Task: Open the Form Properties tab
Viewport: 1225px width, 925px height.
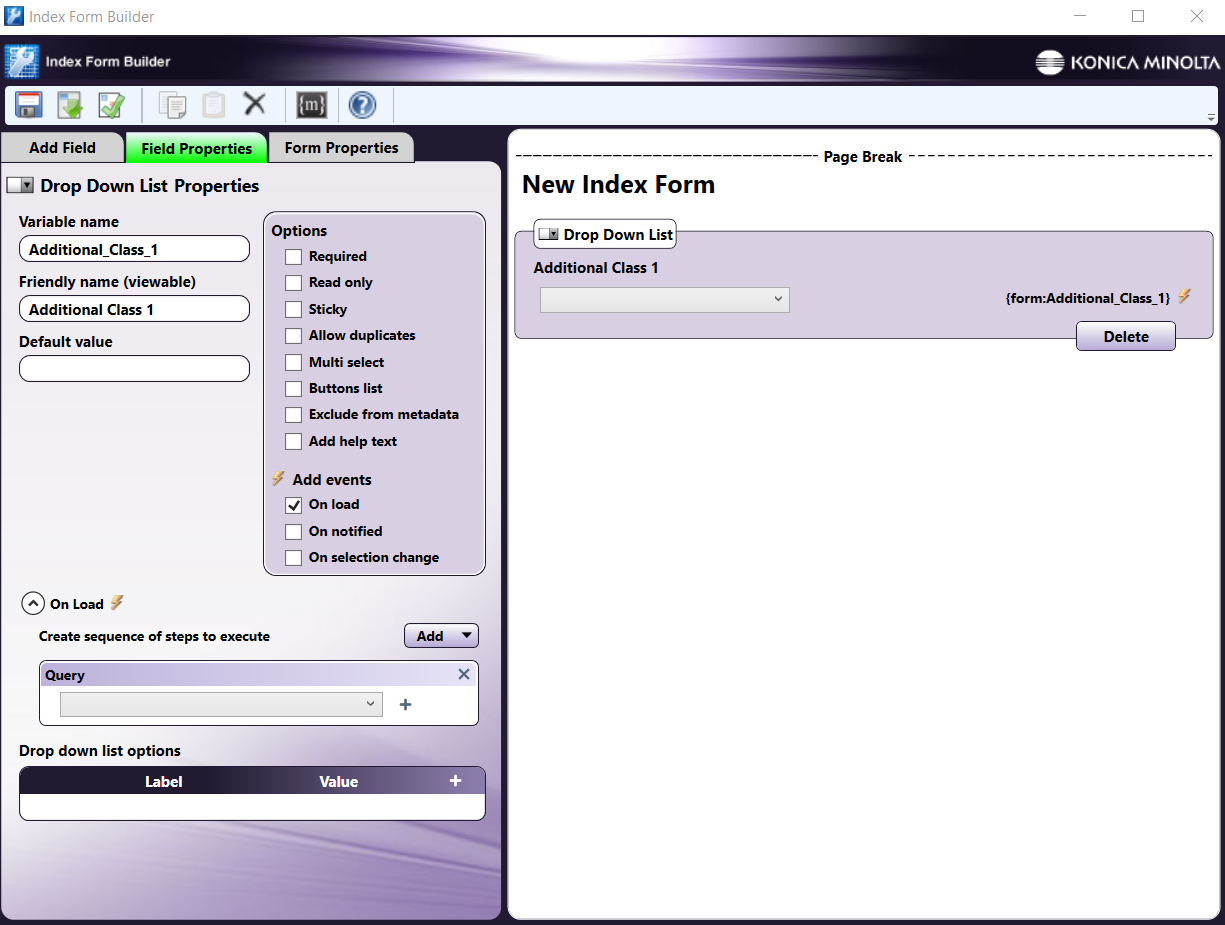Action: point(341,147)
